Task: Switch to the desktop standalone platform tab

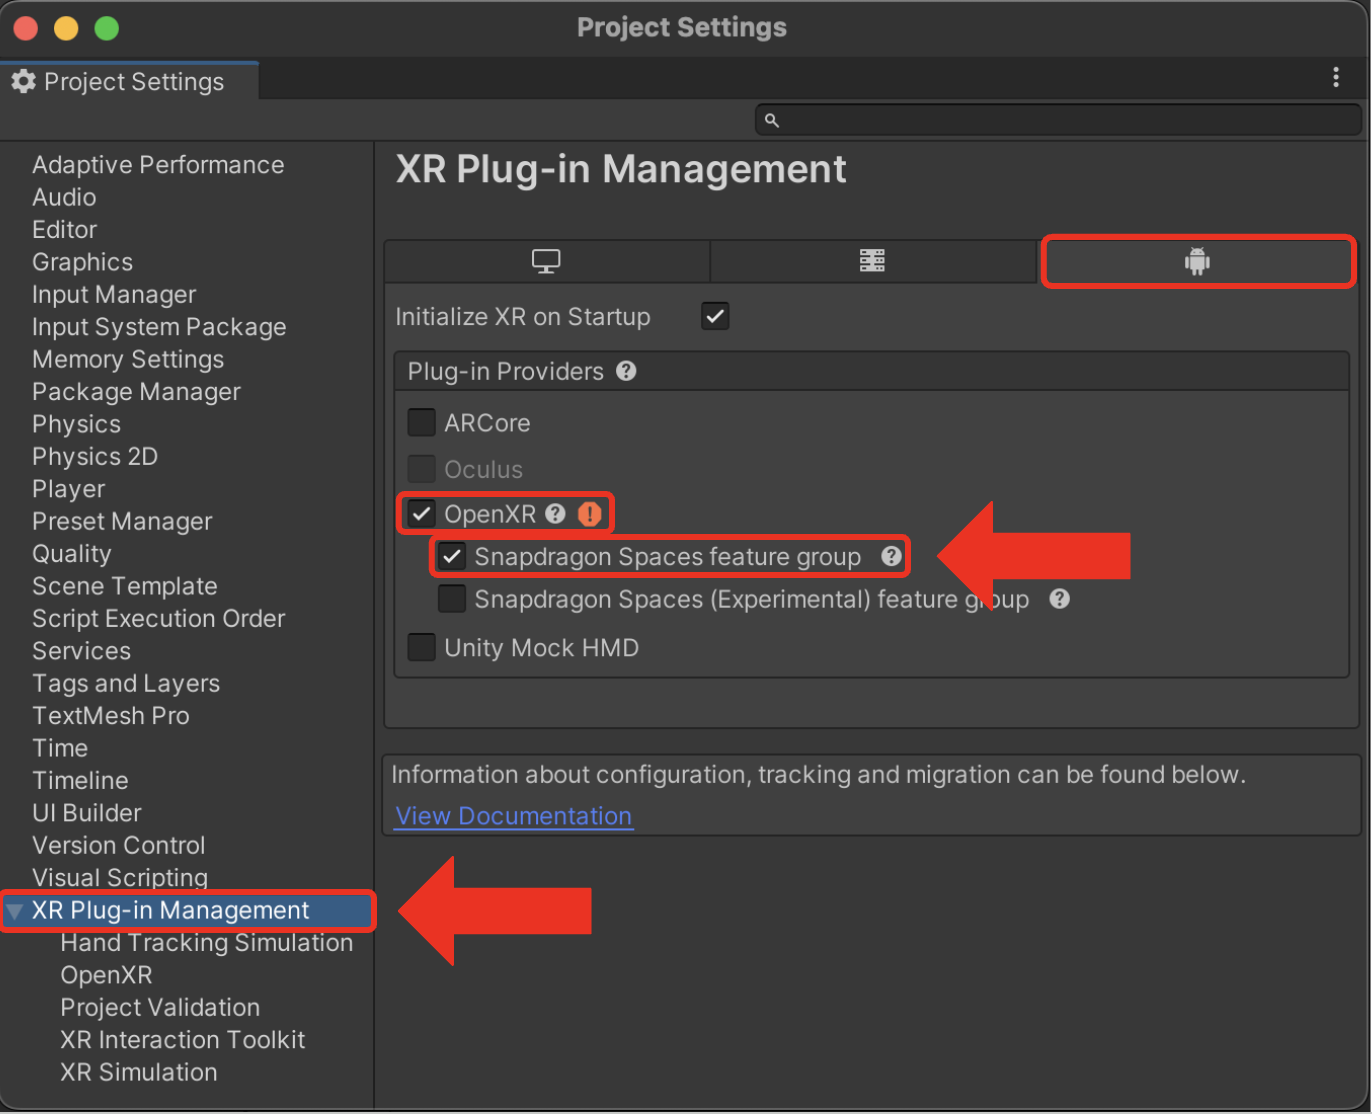Action: pyautogui.click(x=546, y=262)
